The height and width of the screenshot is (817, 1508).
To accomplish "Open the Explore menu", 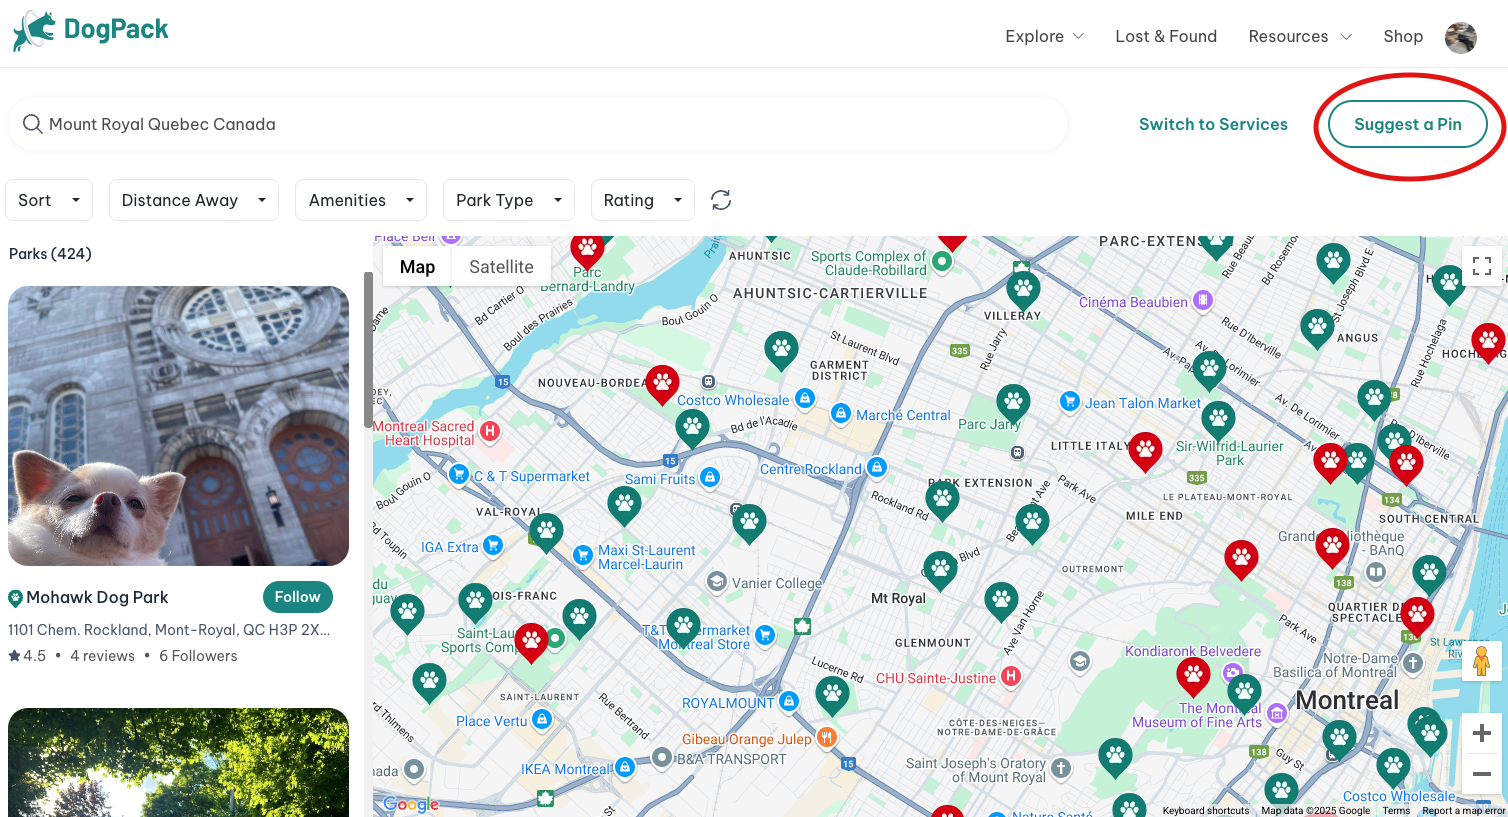I will point(1044,36).
